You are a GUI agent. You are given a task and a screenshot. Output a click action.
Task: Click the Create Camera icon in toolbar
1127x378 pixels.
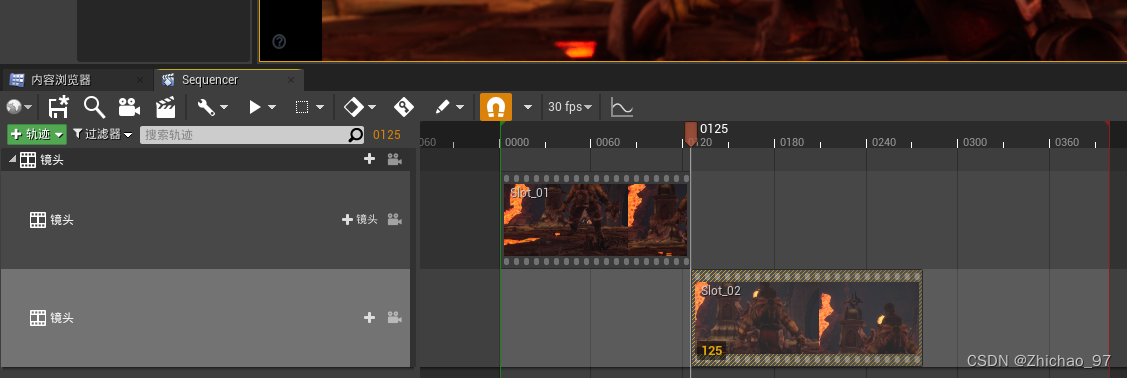[x=129, y=107]
